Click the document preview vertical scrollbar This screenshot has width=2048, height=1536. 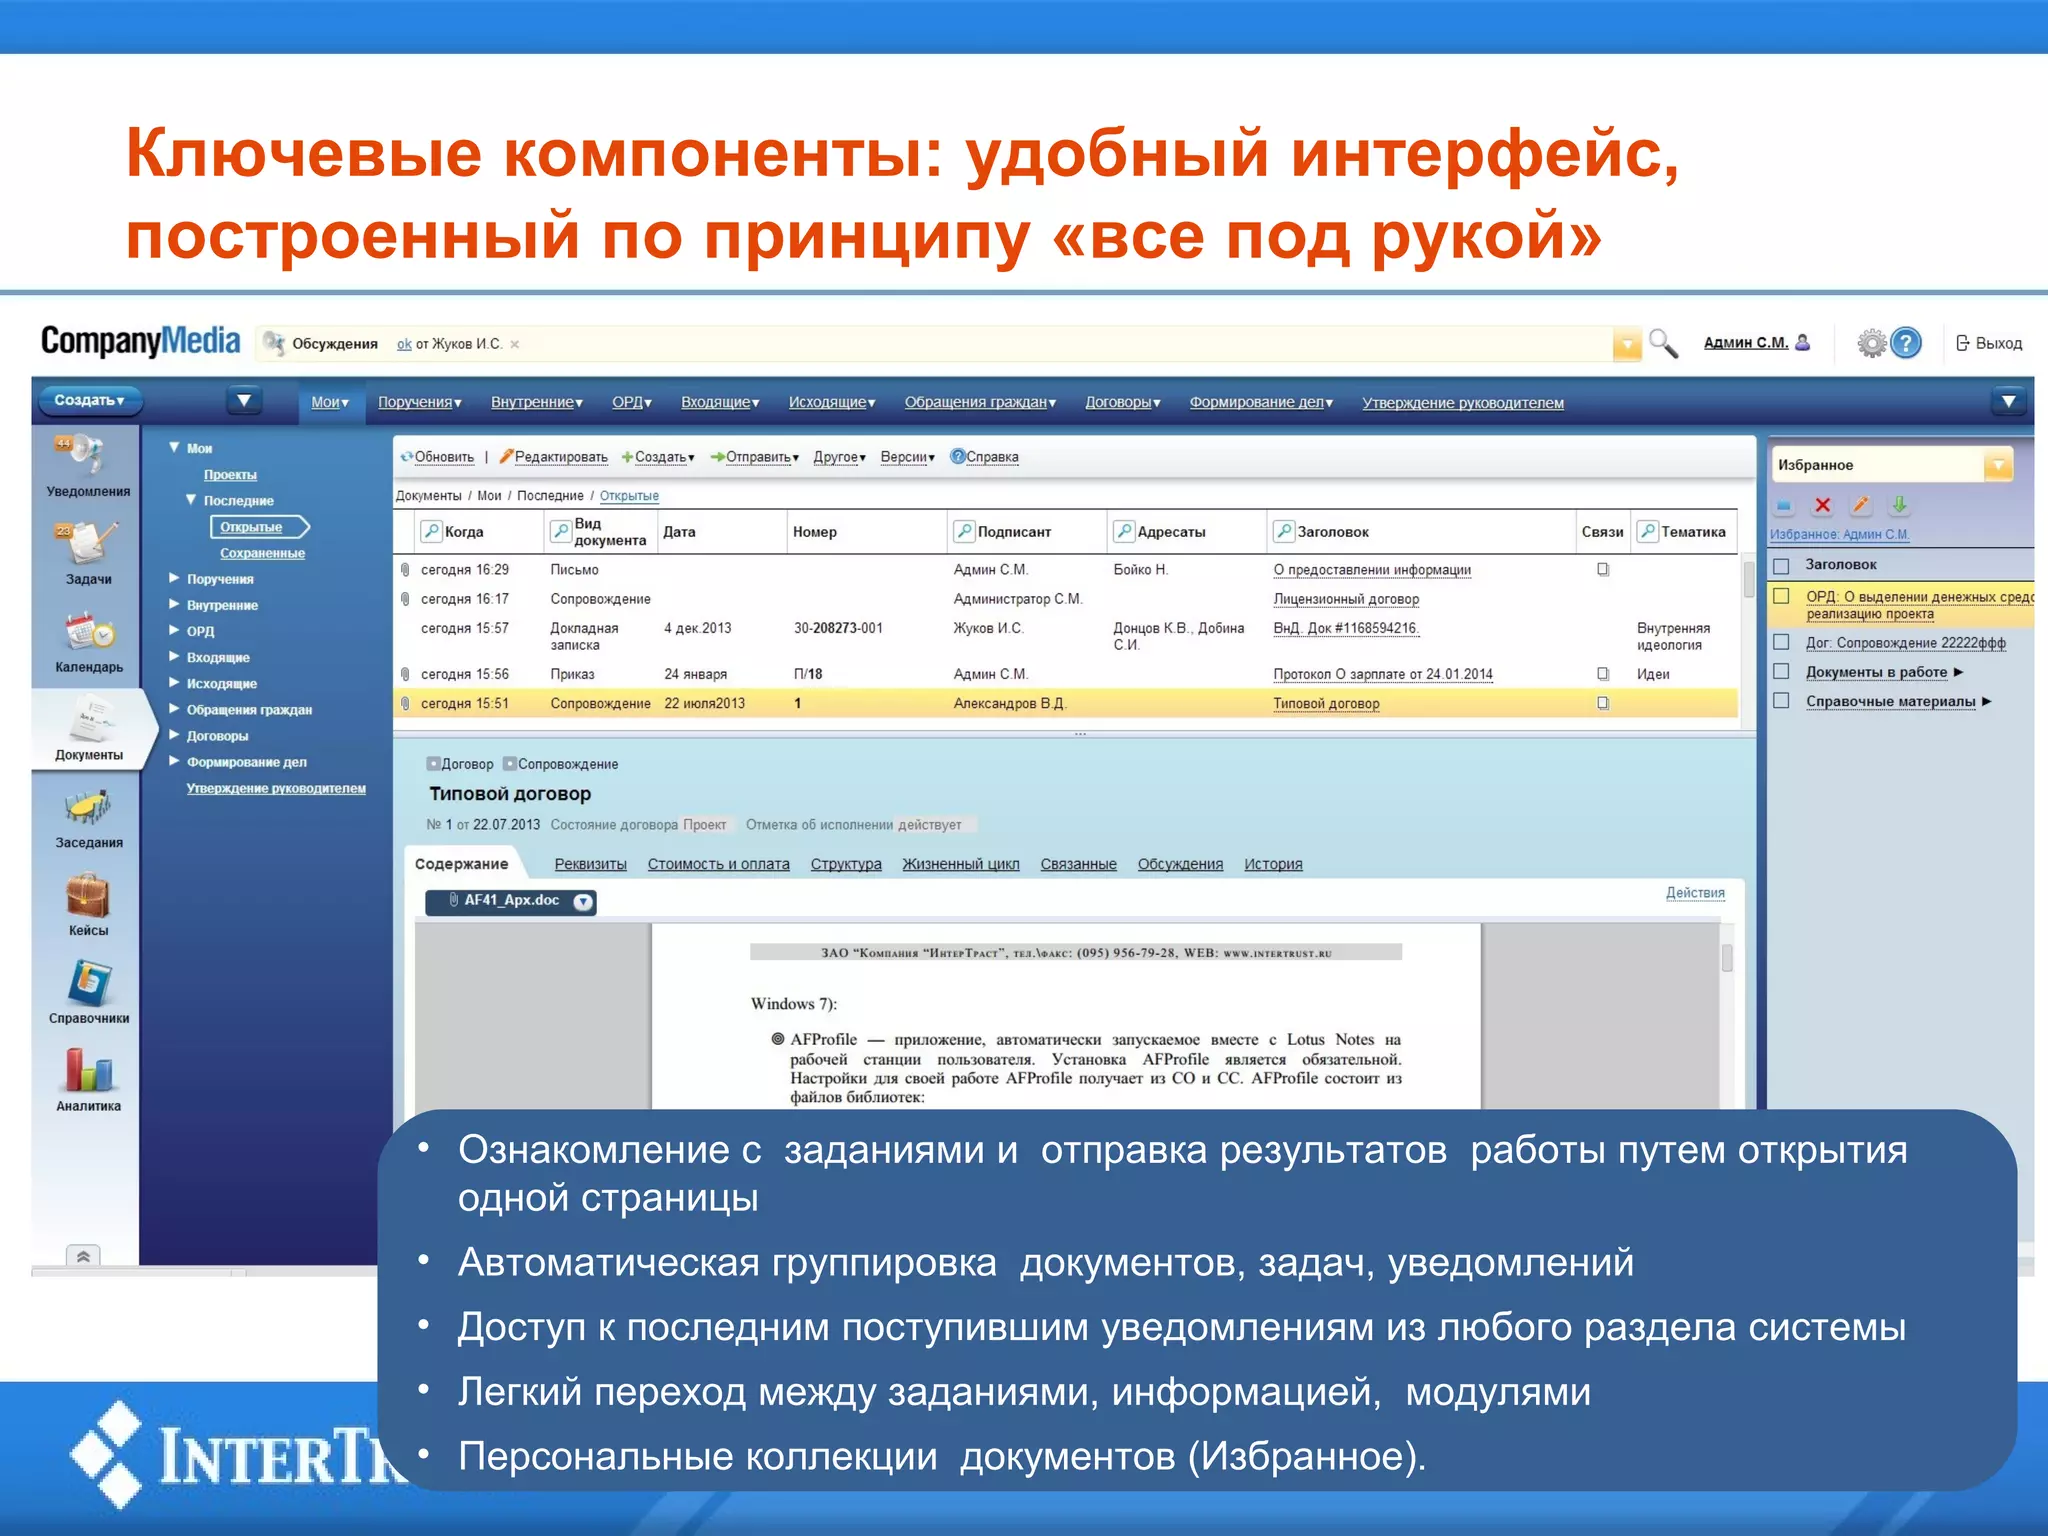[x=1727, y=957]
